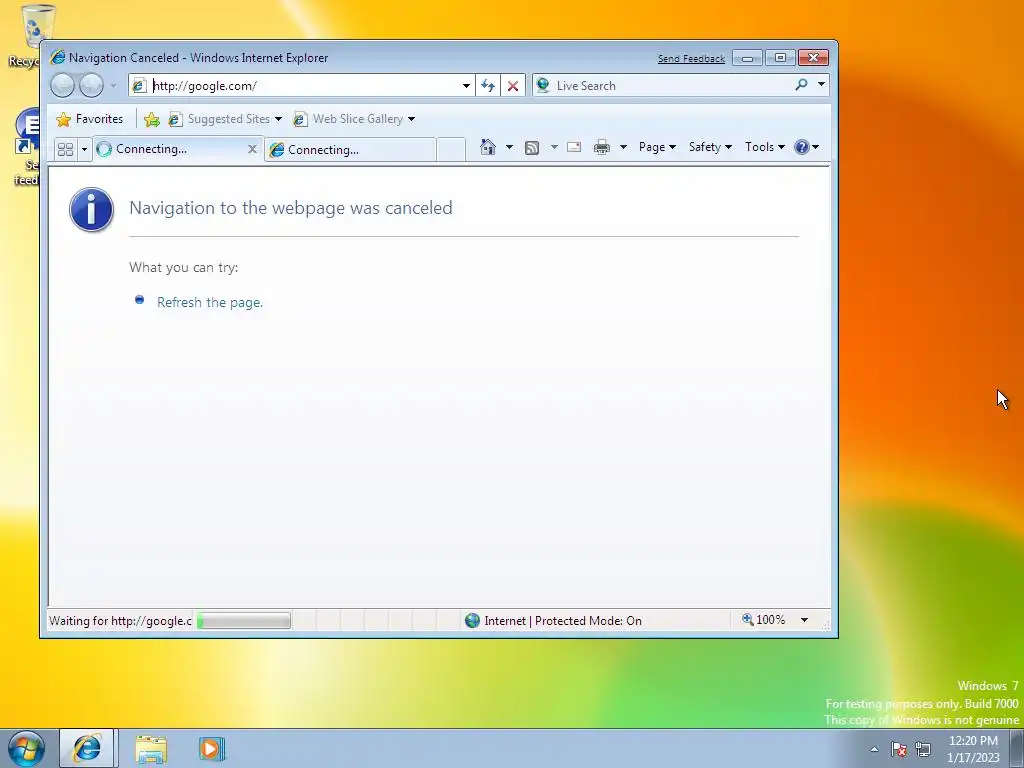The height and width of the screenshot is (768, 1024).
Task: Open Windows Explorer from taskbar
Action: [151, 749]
